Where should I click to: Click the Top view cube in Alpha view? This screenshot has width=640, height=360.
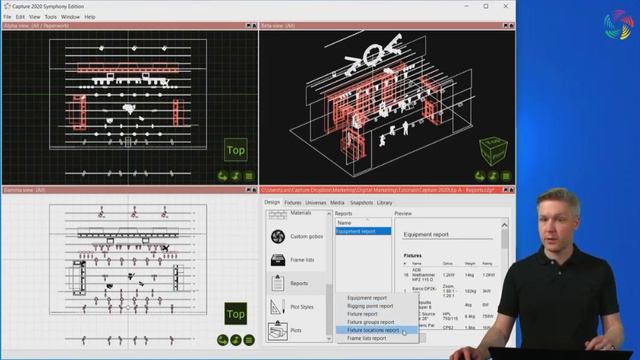[x=236, y=150]
